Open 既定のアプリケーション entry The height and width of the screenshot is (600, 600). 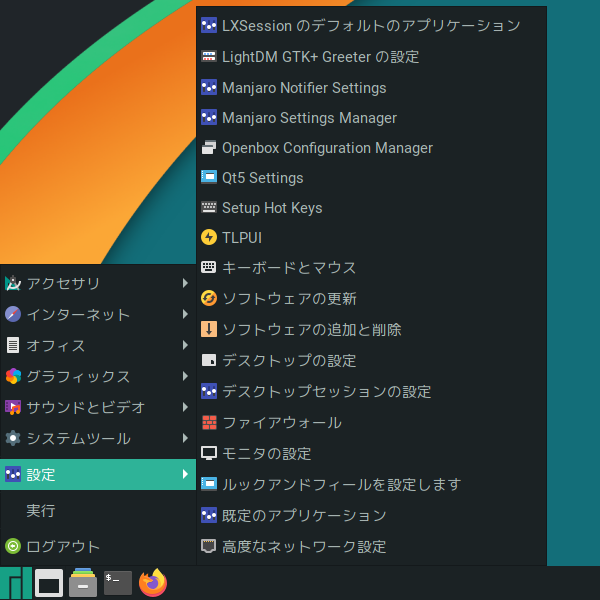coord(371,515)
